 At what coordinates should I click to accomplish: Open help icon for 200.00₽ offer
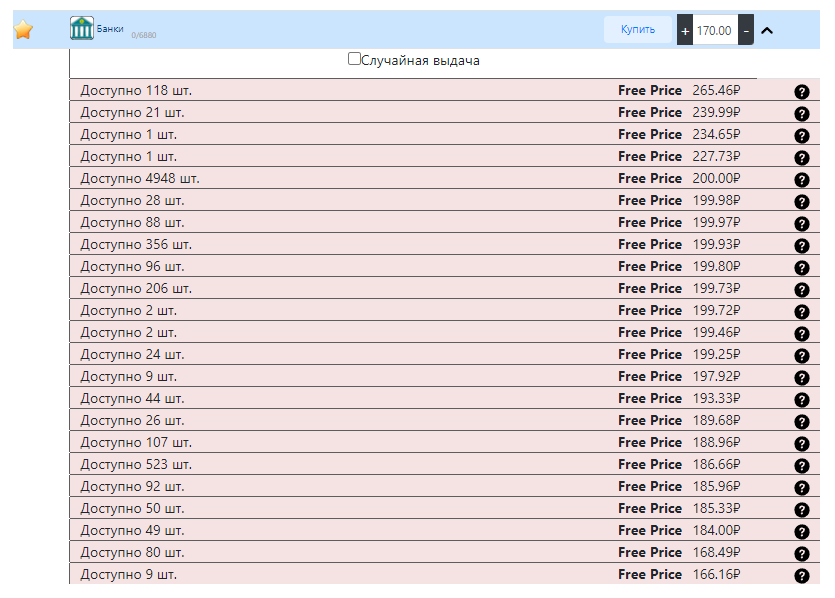tap(801, 179)
